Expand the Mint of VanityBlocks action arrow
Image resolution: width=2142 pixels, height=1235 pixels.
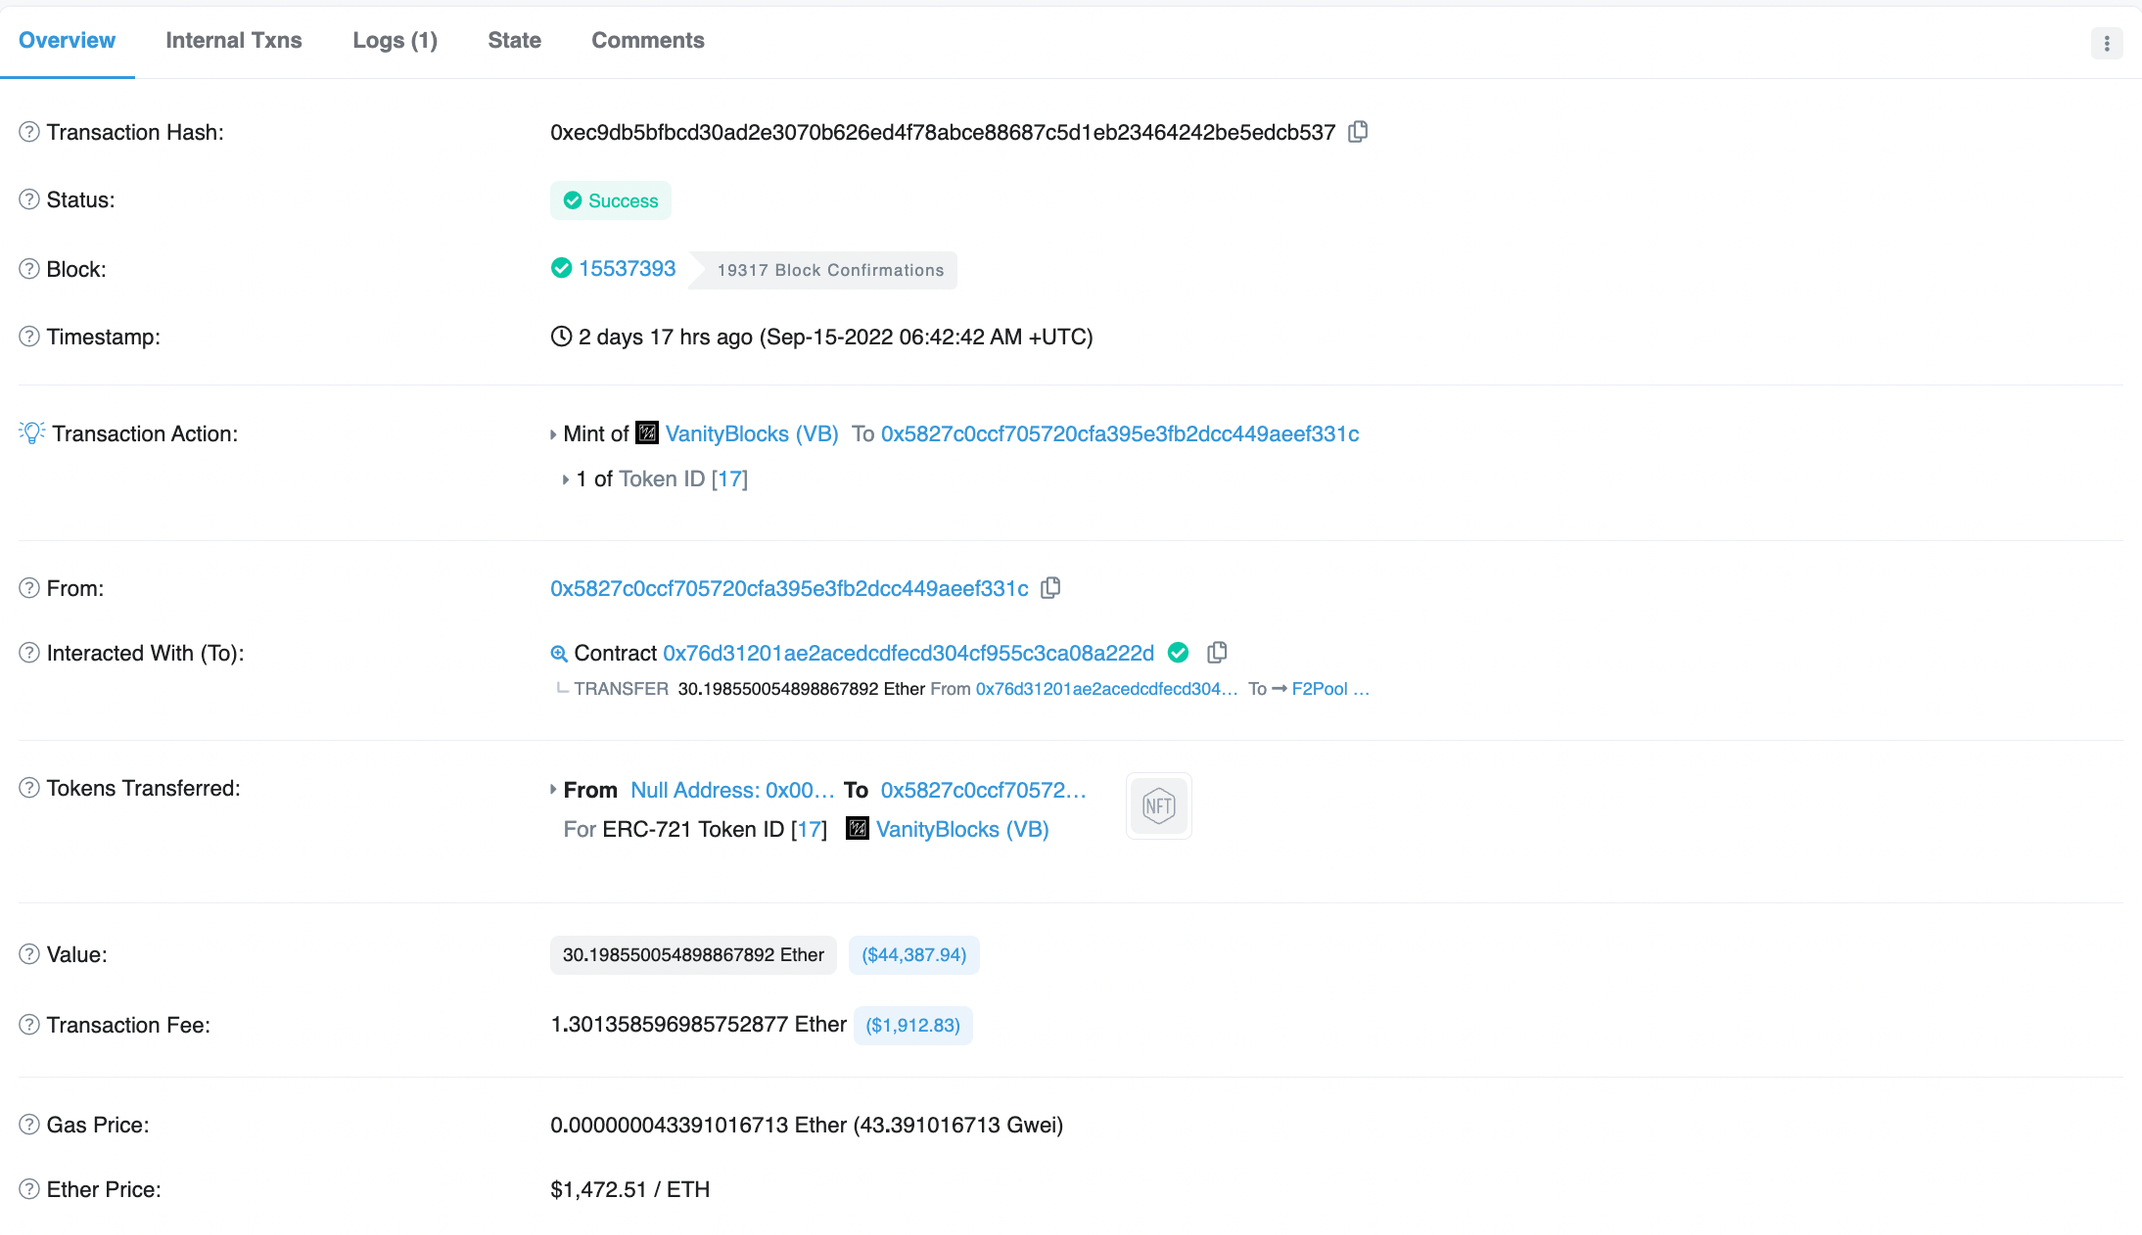coord(553,434)
